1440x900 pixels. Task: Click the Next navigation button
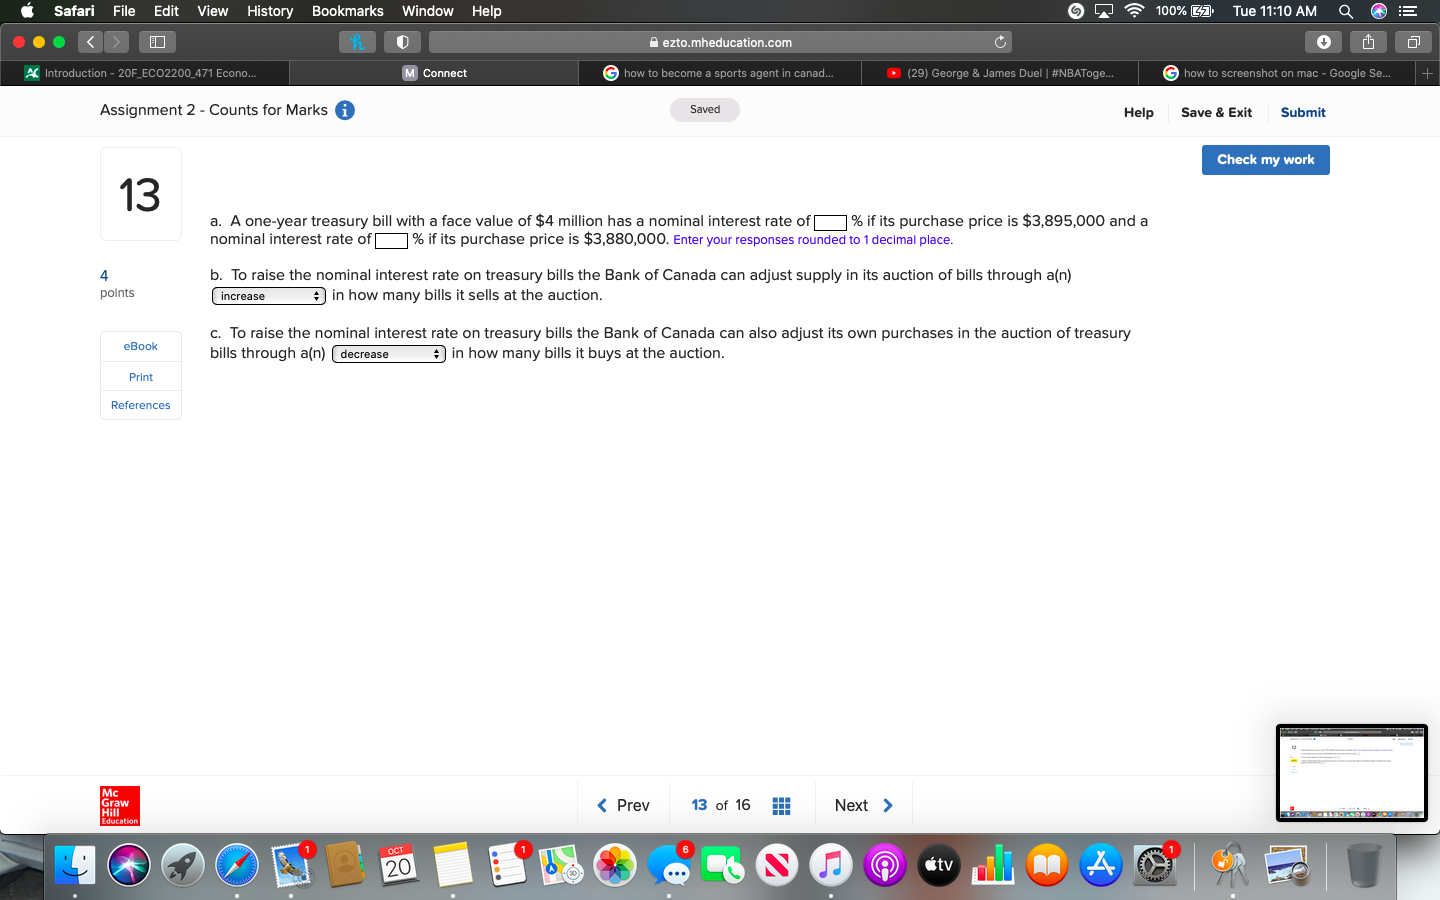pyautogui.click(x=862, y=805)
